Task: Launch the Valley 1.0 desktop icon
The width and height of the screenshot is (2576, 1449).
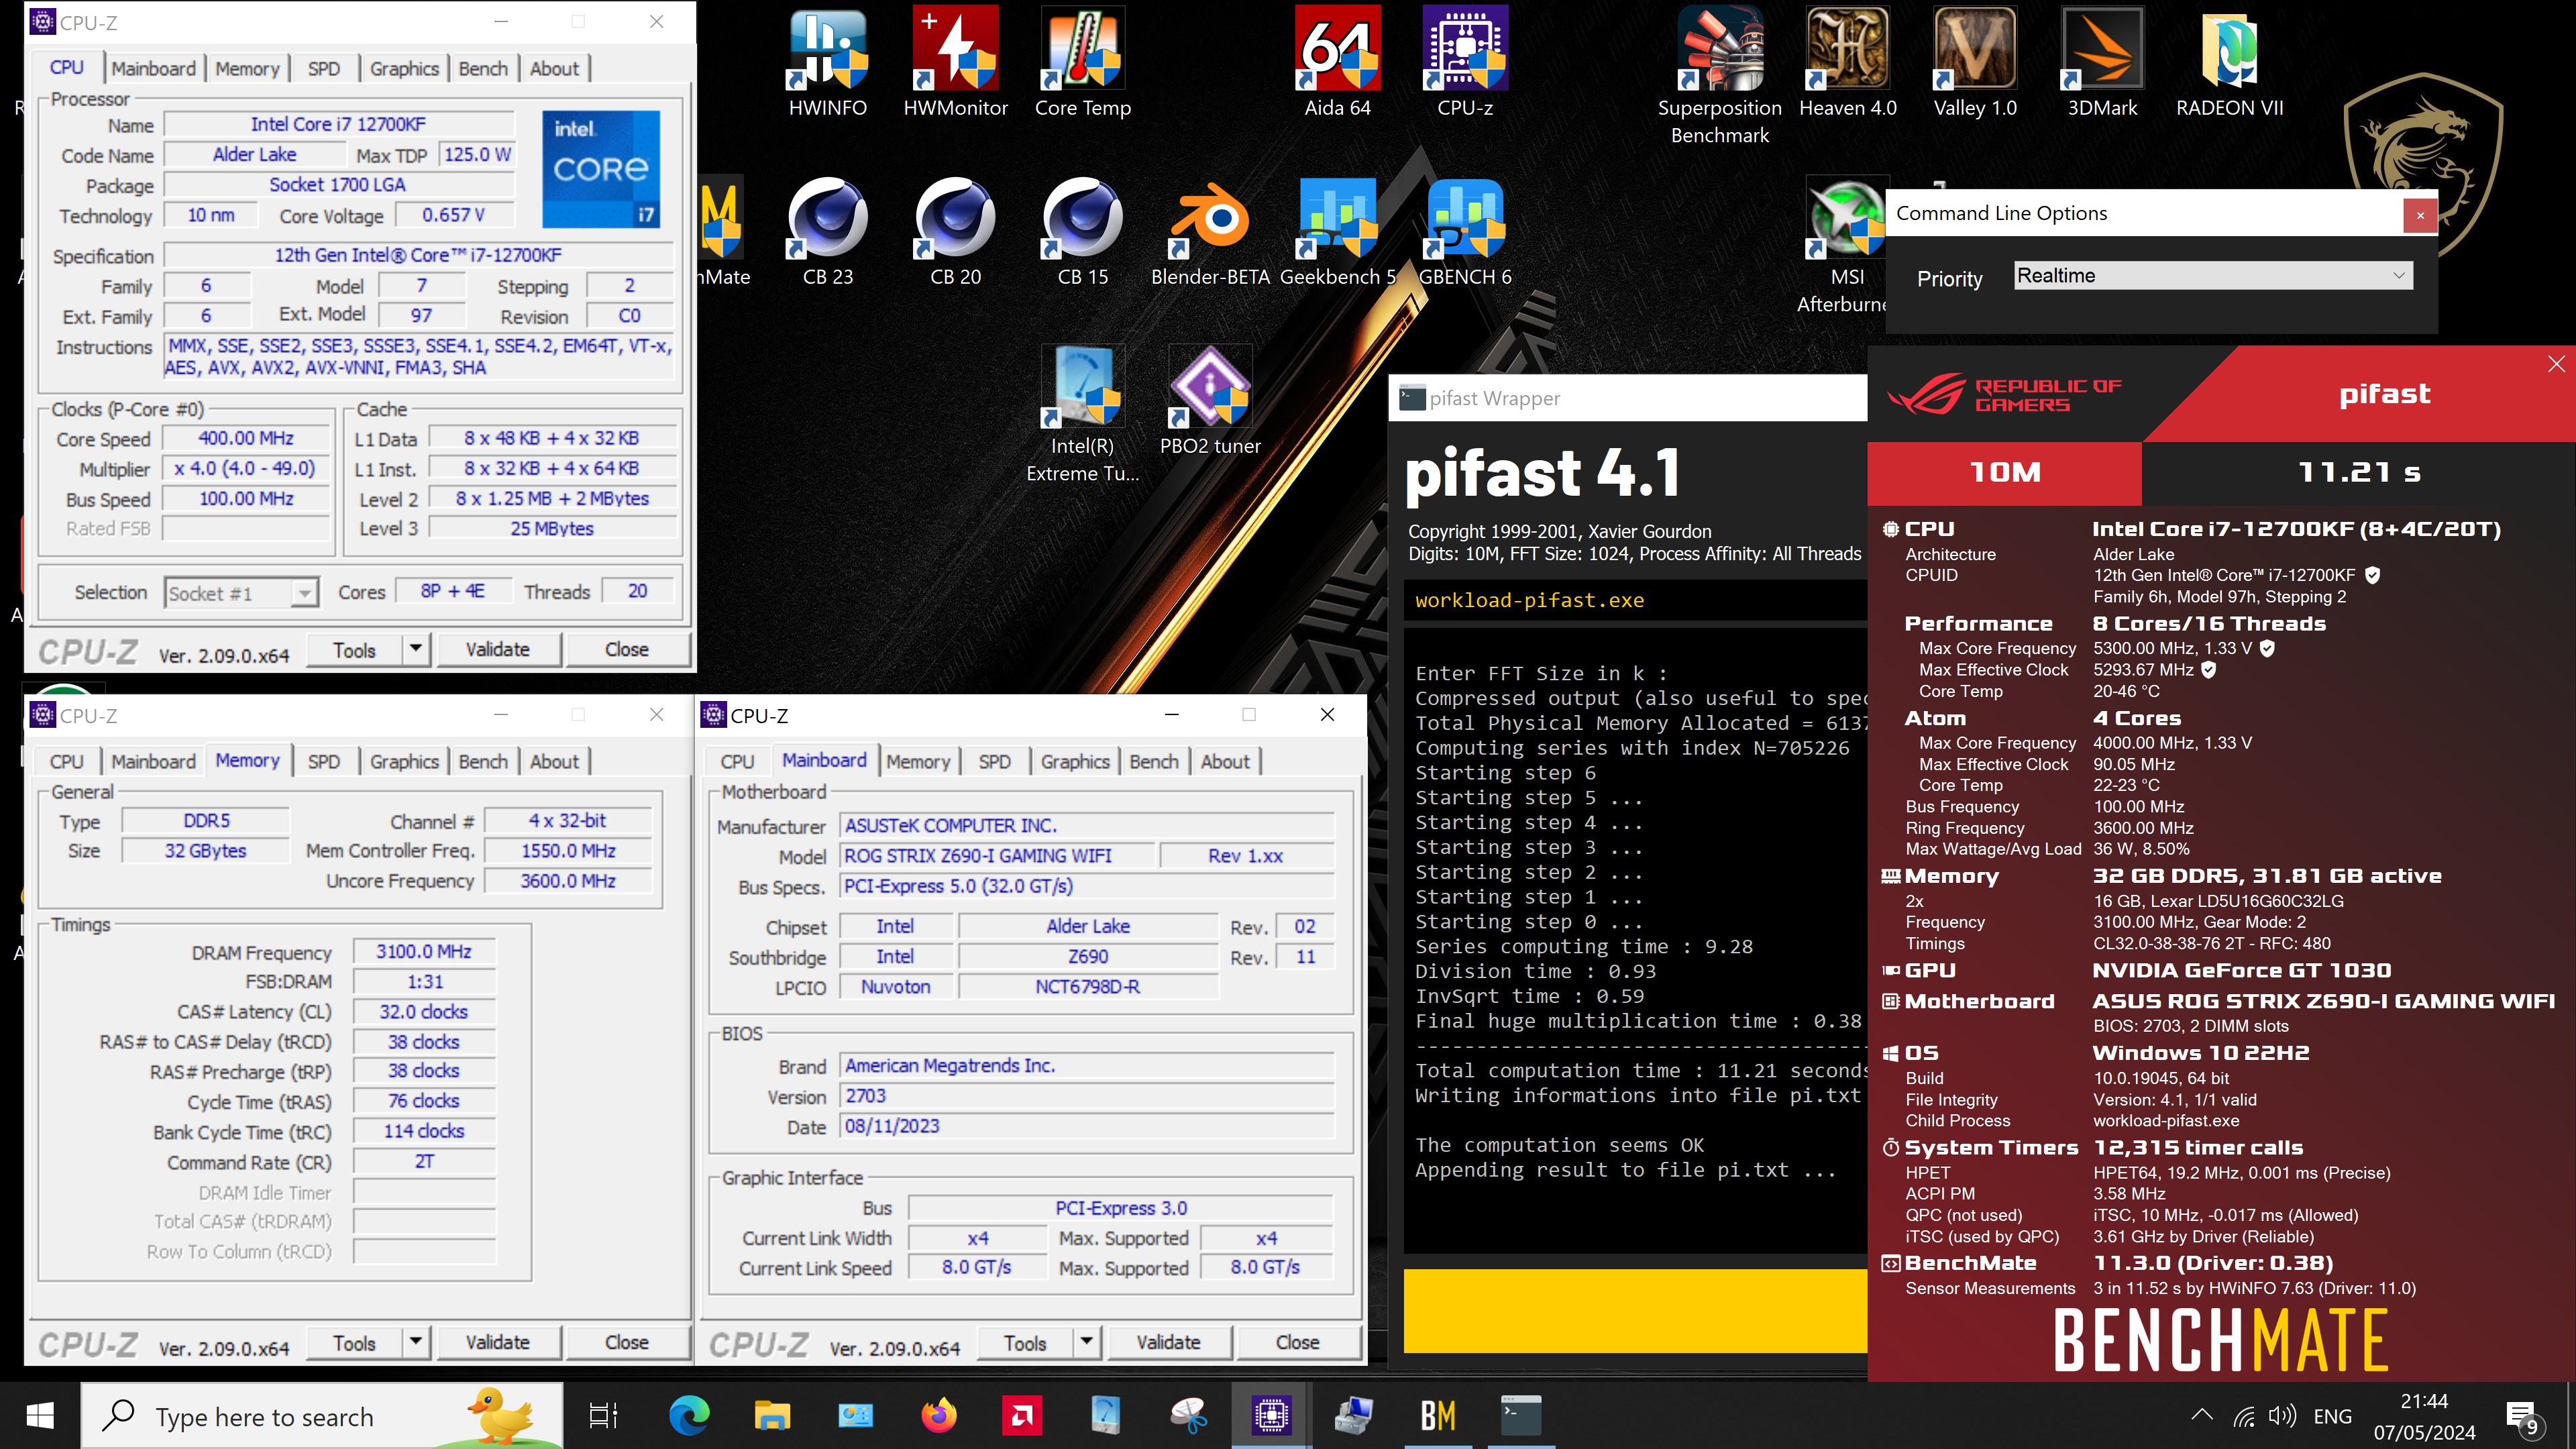Action: (1975, 63)
